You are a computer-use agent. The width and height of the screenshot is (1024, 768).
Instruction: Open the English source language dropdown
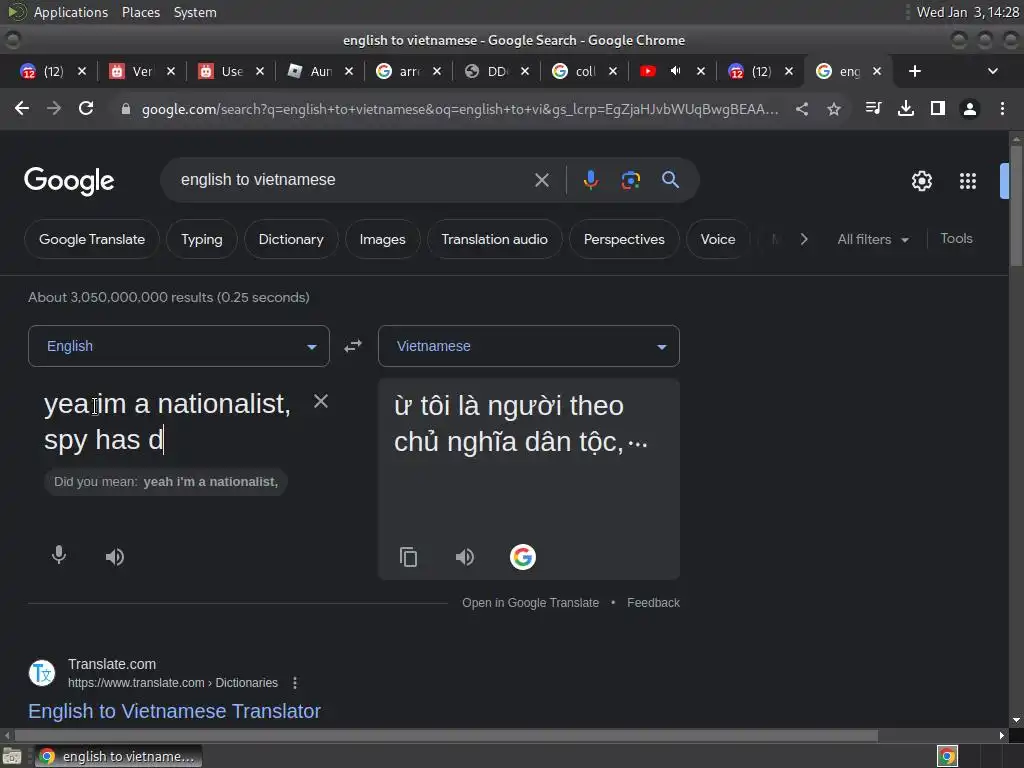179,346
